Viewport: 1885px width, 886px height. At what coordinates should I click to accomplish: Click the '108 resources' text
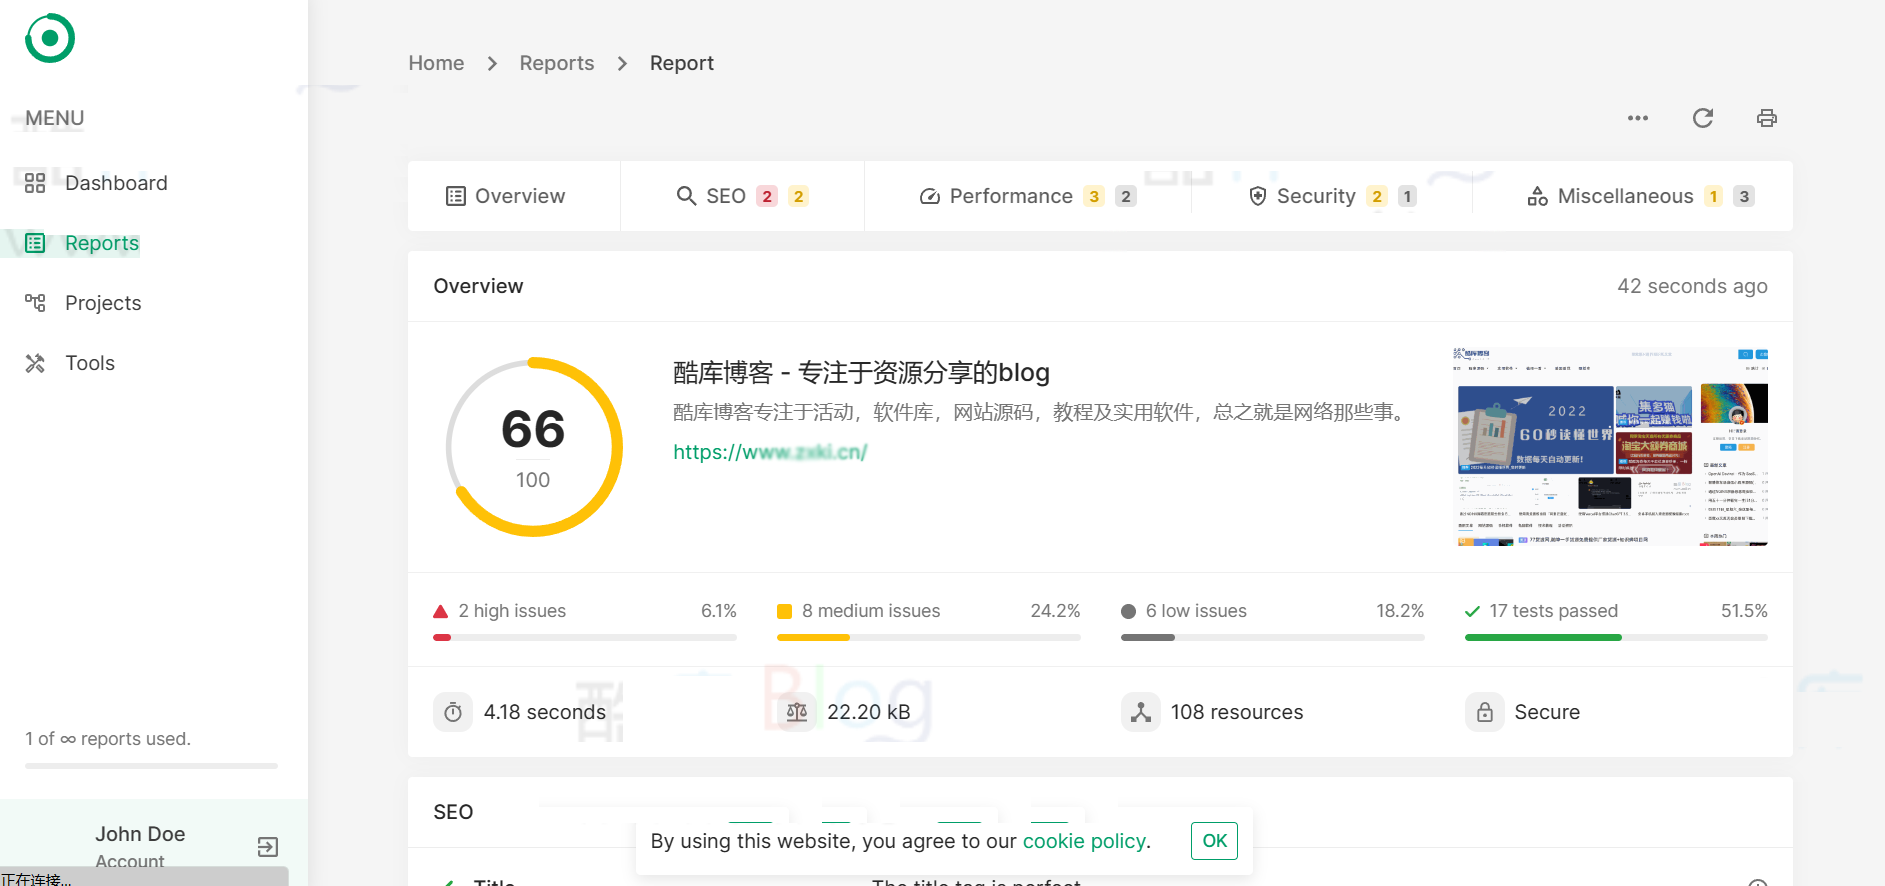coord(1237,712)
